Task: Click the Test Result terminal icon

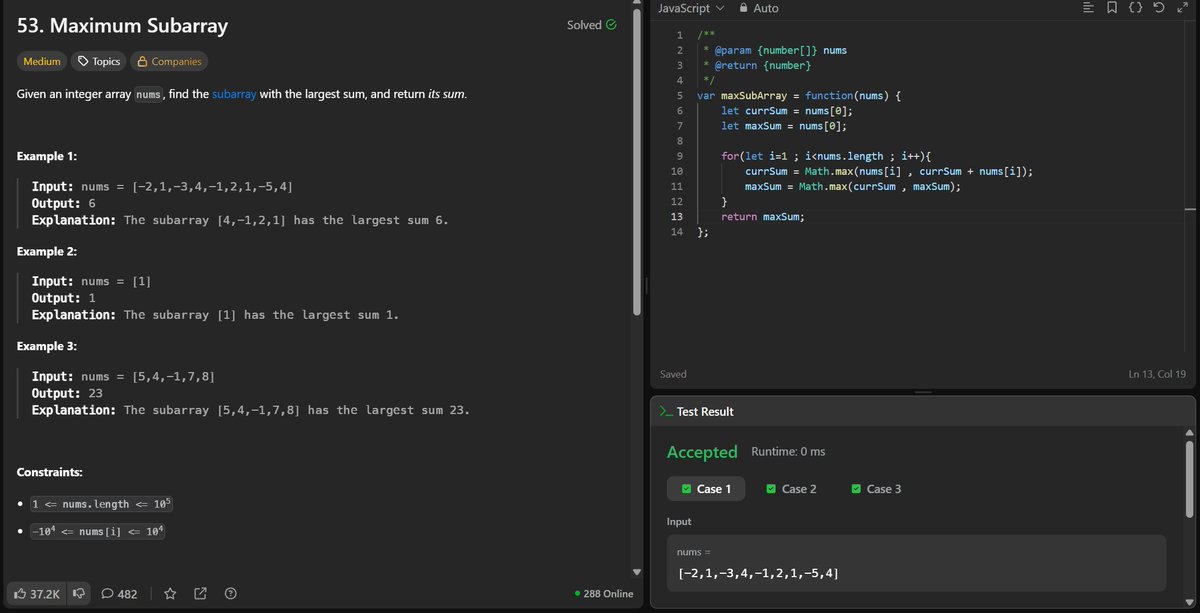Action: point(666,412)
